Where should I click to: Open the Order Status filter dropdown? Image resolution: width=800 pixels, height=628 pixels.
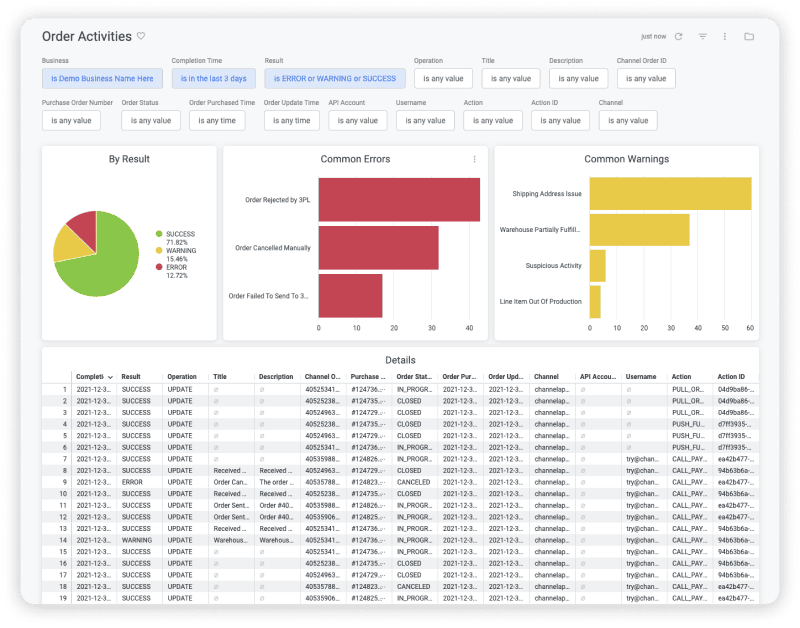pyautogui.click(x=151, y=120)
